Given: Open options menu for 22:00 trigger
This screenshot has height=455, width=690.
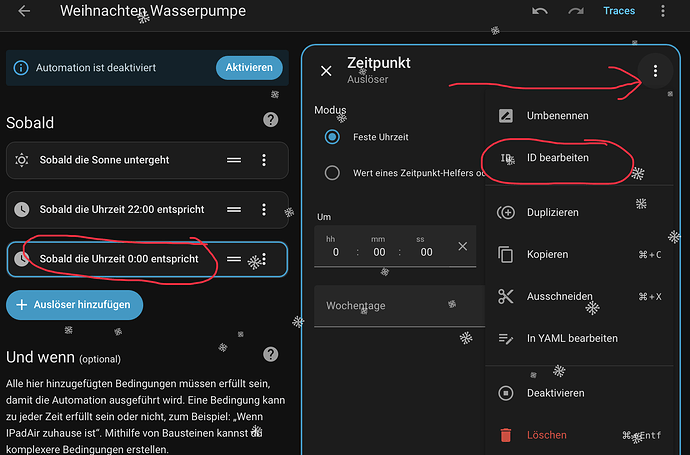Looking at the screenshot, I should 264,210.
